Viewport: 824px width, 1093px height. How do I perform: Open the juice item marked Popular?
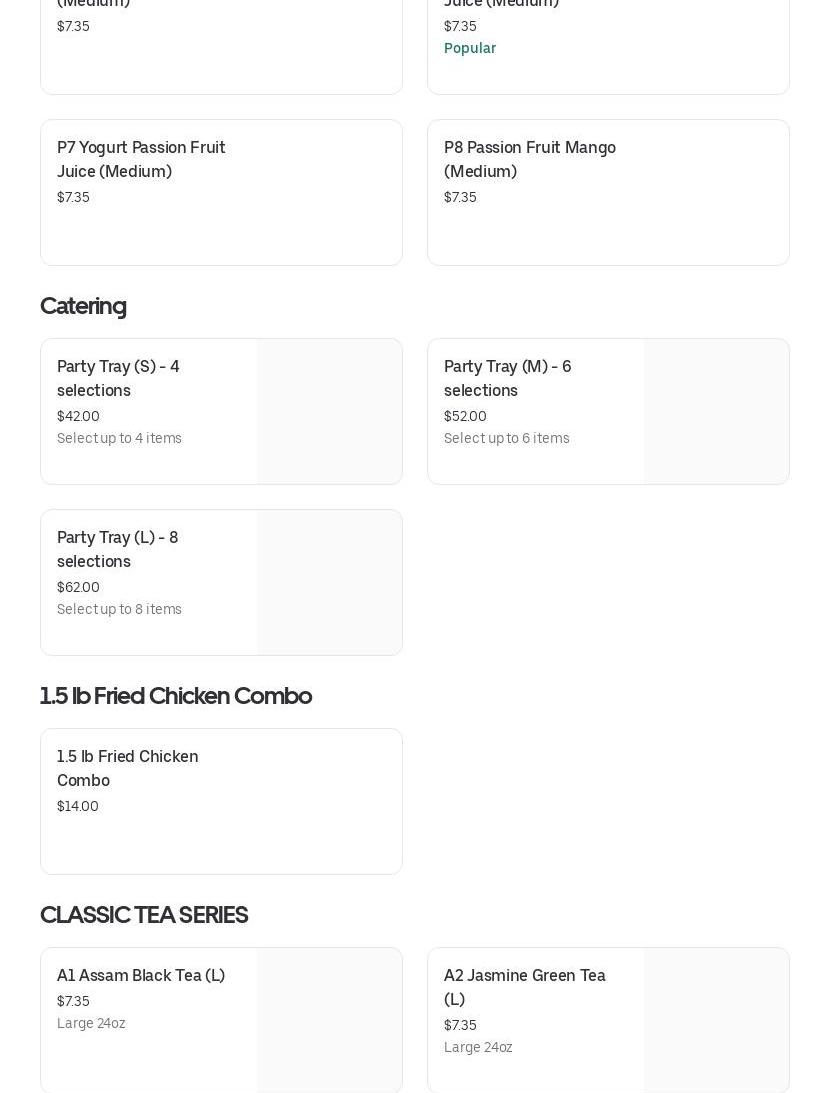[x=608, y=40]
